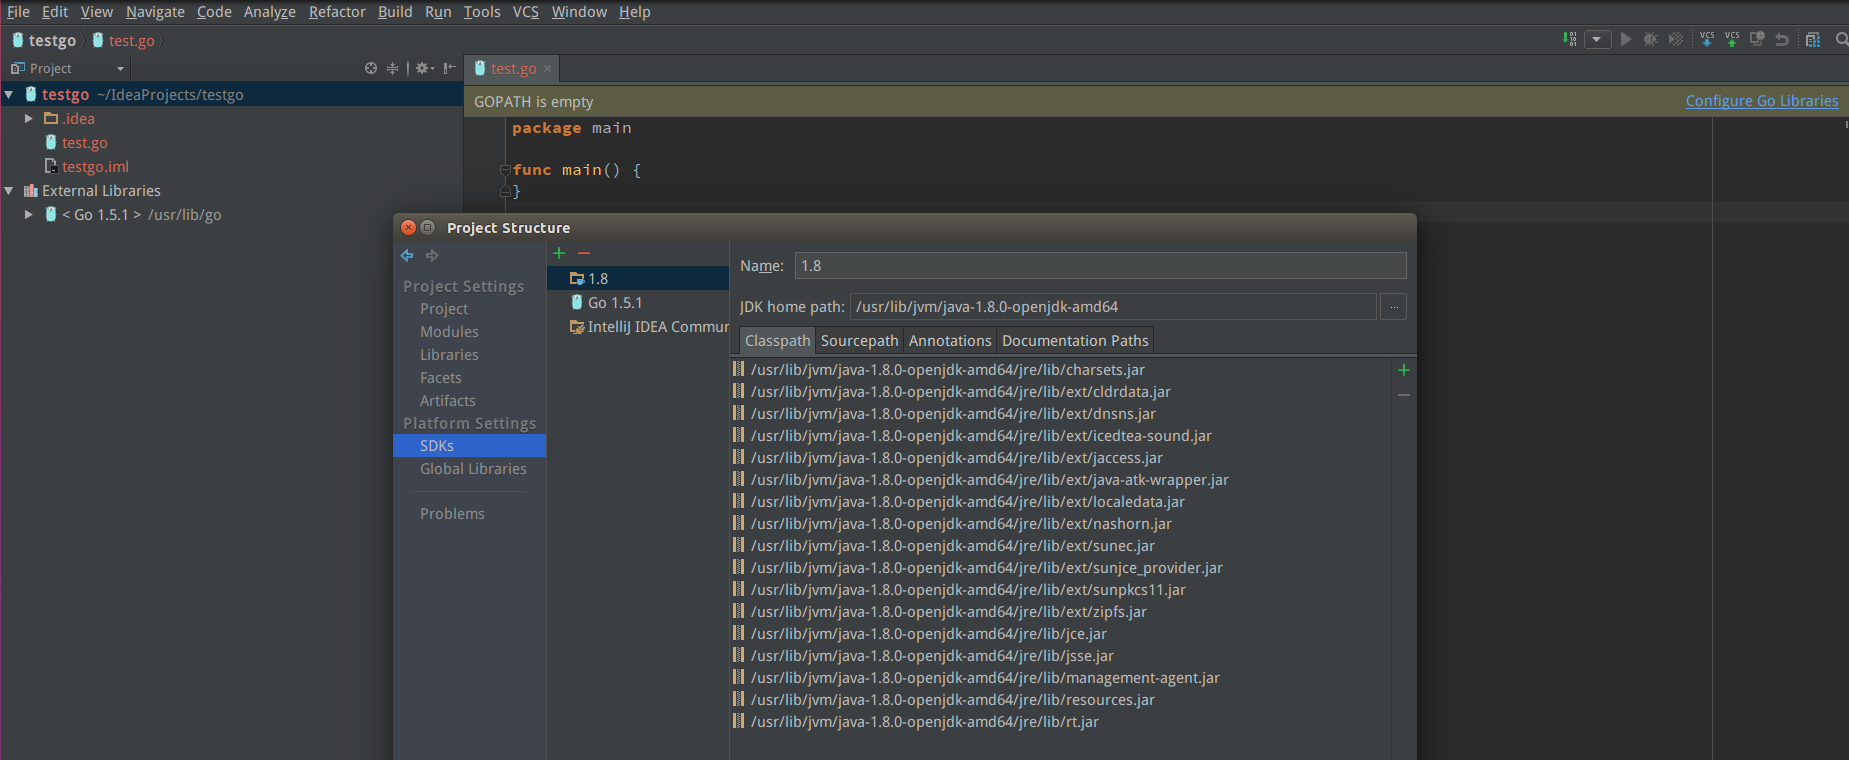This screenshot has width=1849, height=760.
Task: Open Project settings section
Action: [x=444, y=308]
